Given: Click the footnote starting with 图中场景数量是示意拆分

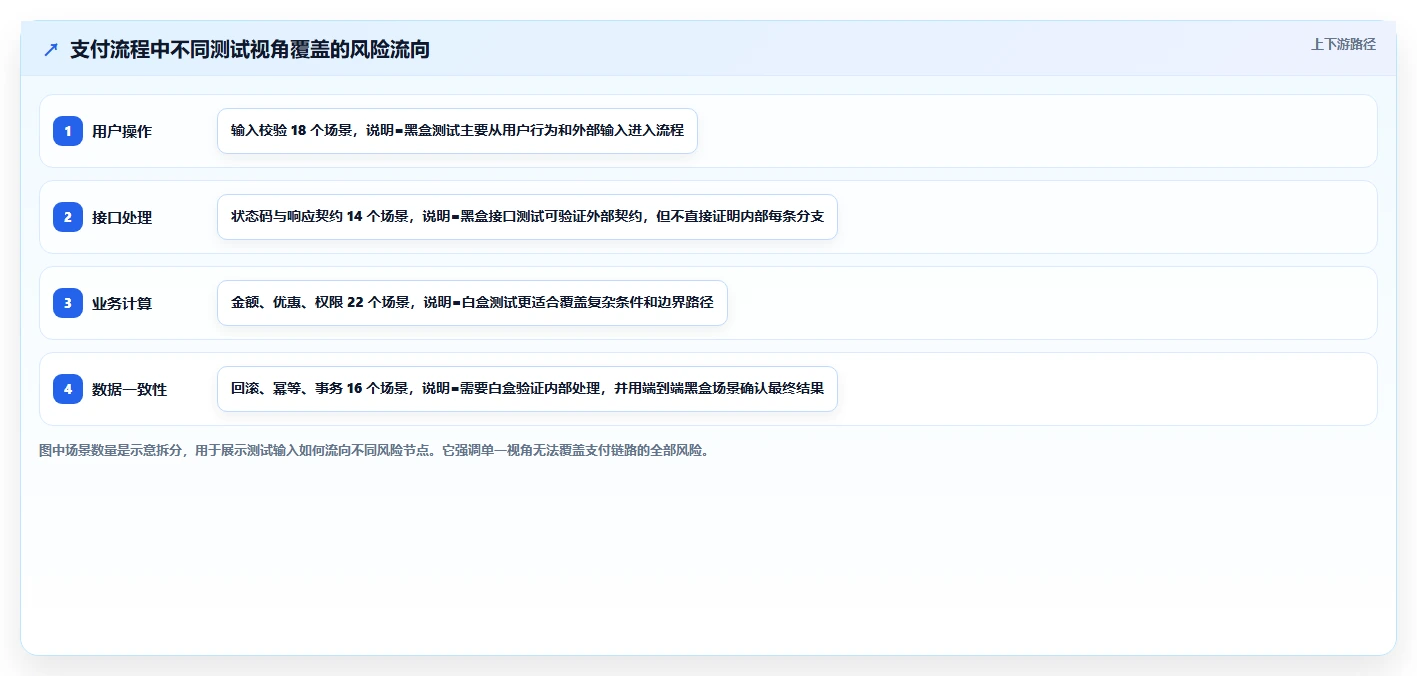Looking at the screenshot, I should click(374, 450).
